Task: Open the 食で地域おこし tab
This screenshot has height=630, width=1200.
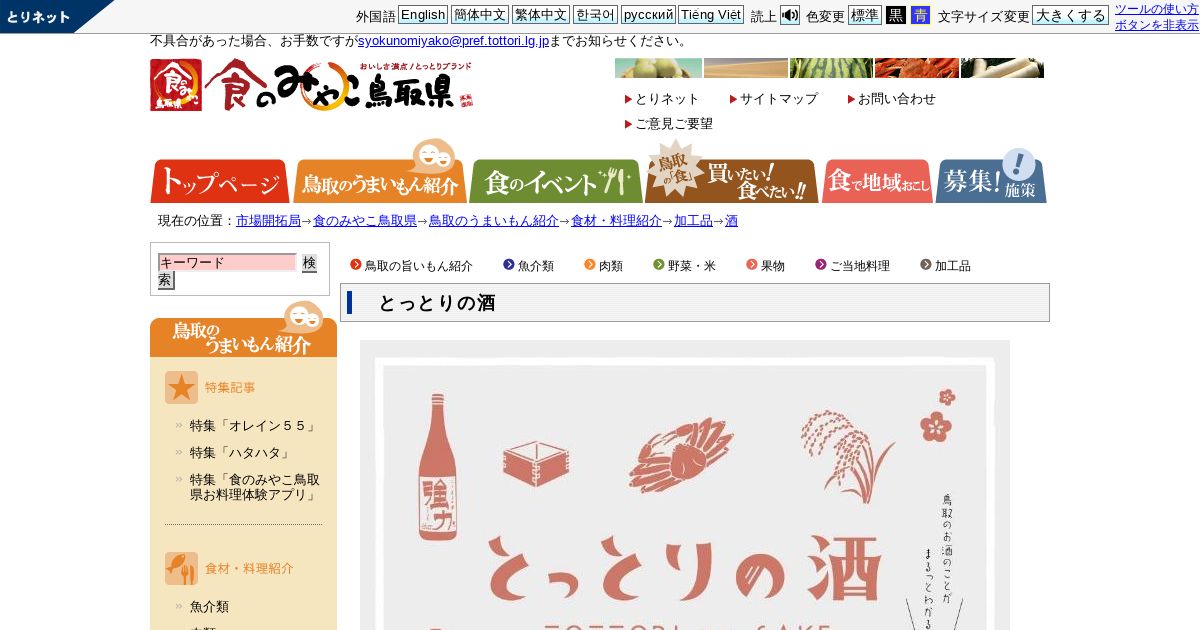Action: click(x=877, y=182)
